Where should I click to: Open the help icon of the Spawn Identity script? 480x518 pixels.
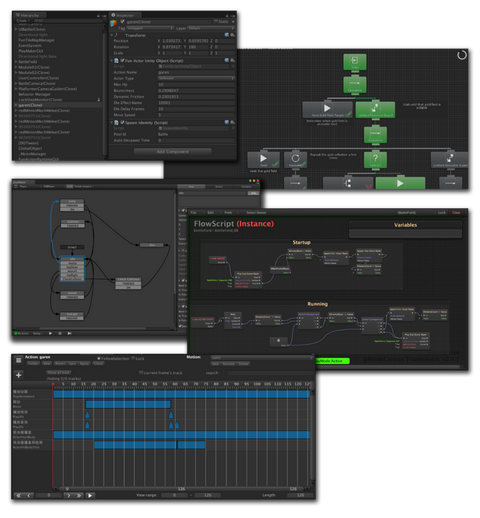pos(227,122)
